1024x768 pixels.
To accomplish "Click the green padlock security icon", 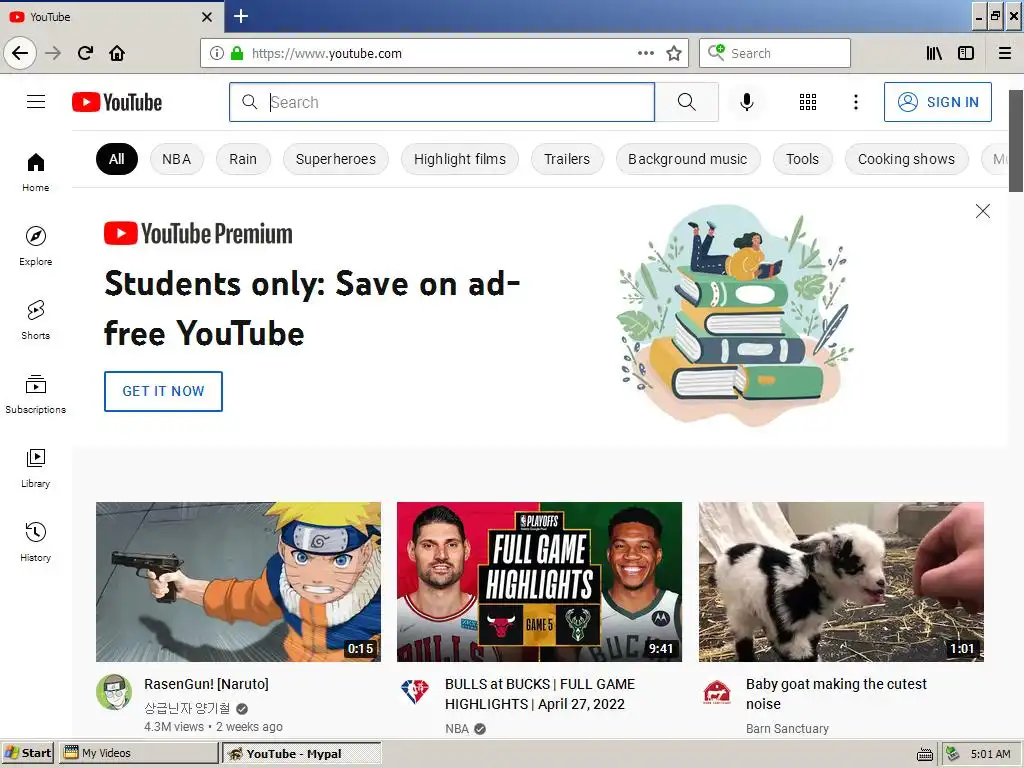I will click(x=237, y=53).
